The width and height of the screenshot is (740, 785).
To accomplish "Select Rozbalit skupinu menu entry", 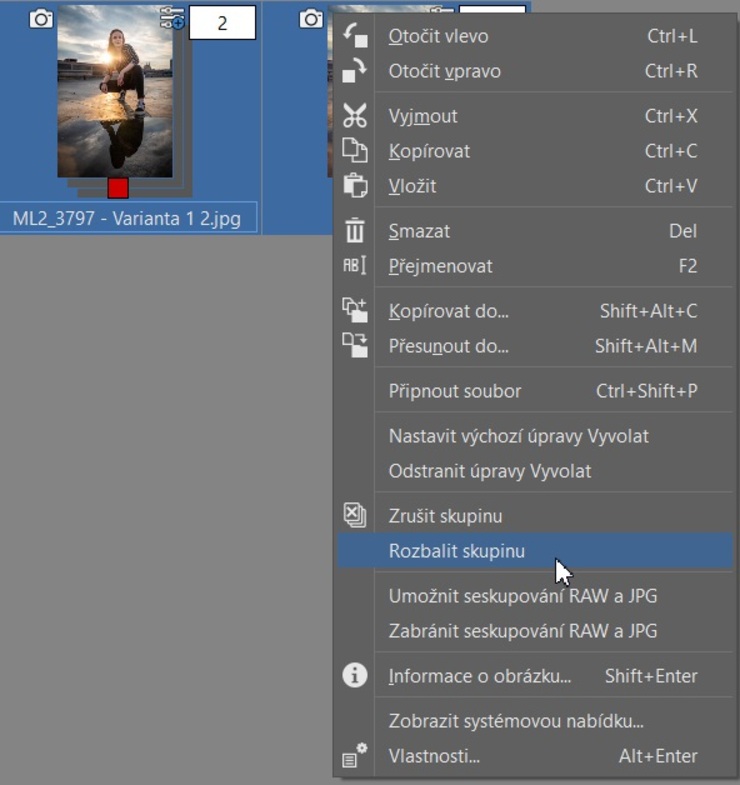I will pyautogui.click(x=535, y=551).
